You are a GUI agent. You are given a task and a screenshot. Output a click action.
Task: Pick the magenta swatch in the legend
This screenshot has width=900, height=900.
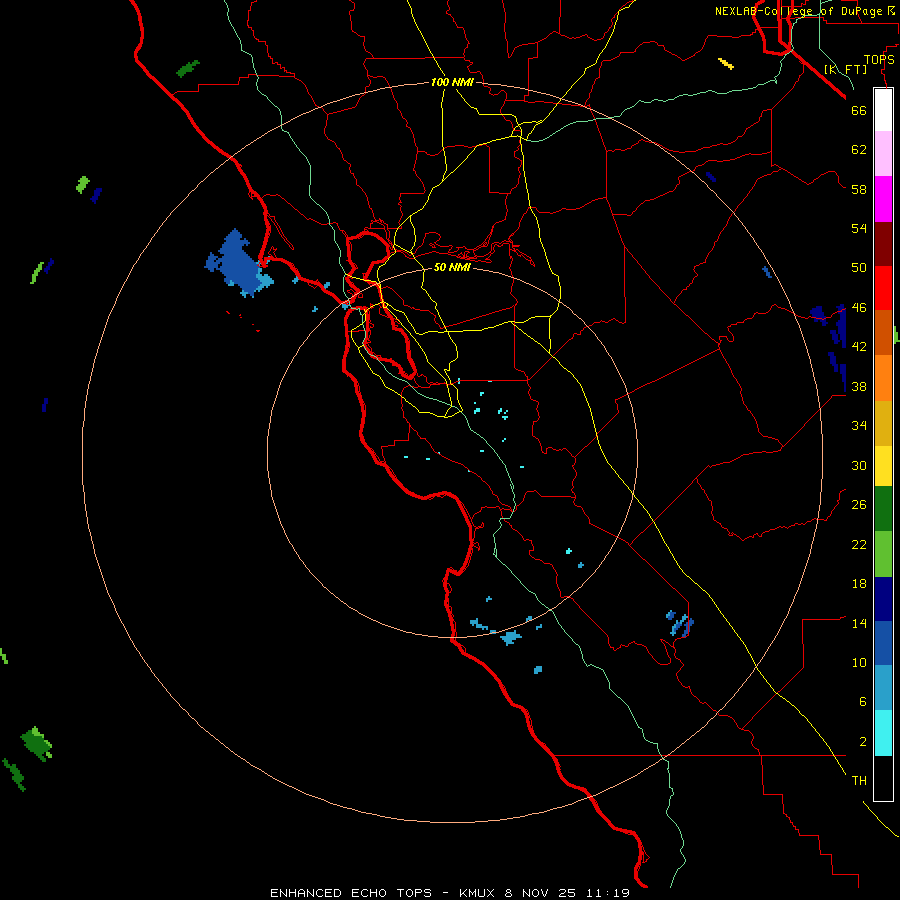(883, 199)
